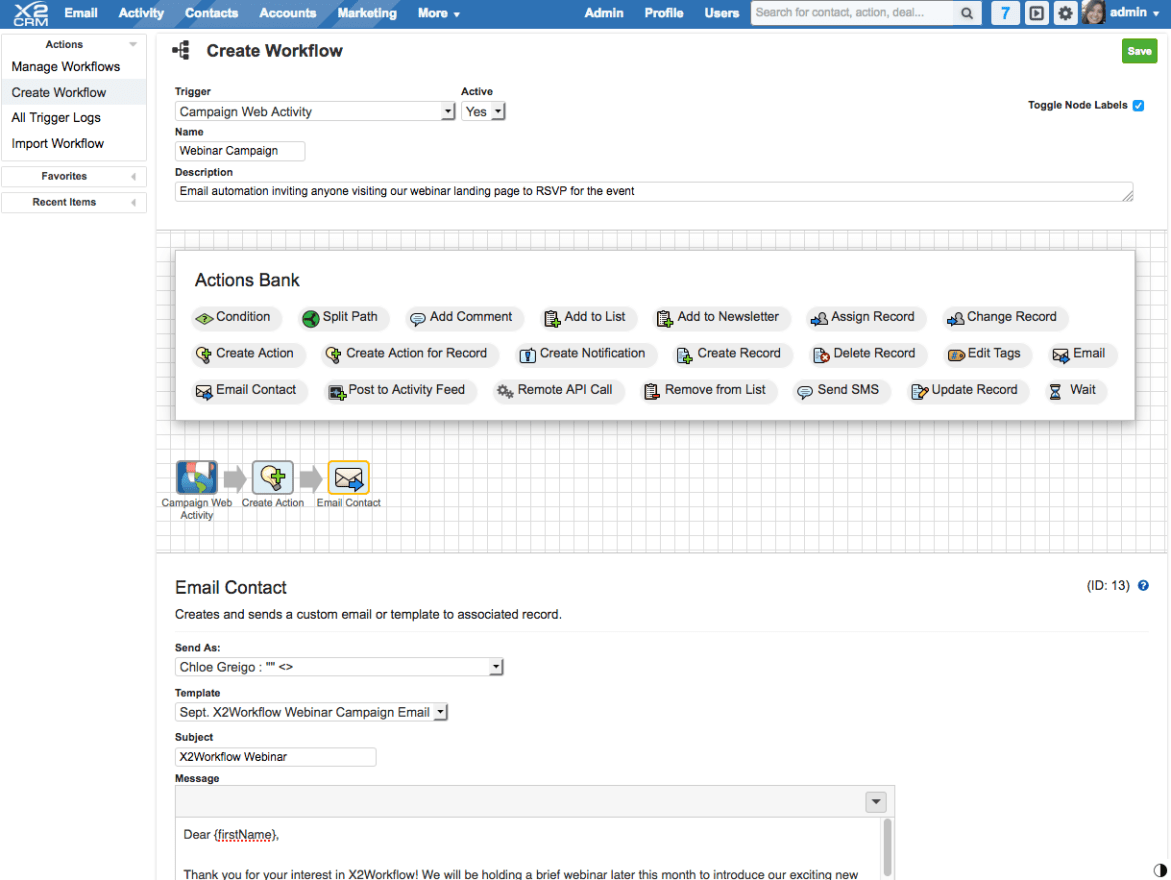Open the Create Workflow sidebar link
The image size is (1171, 880).
pyautogui.click(x=59, y=93)
